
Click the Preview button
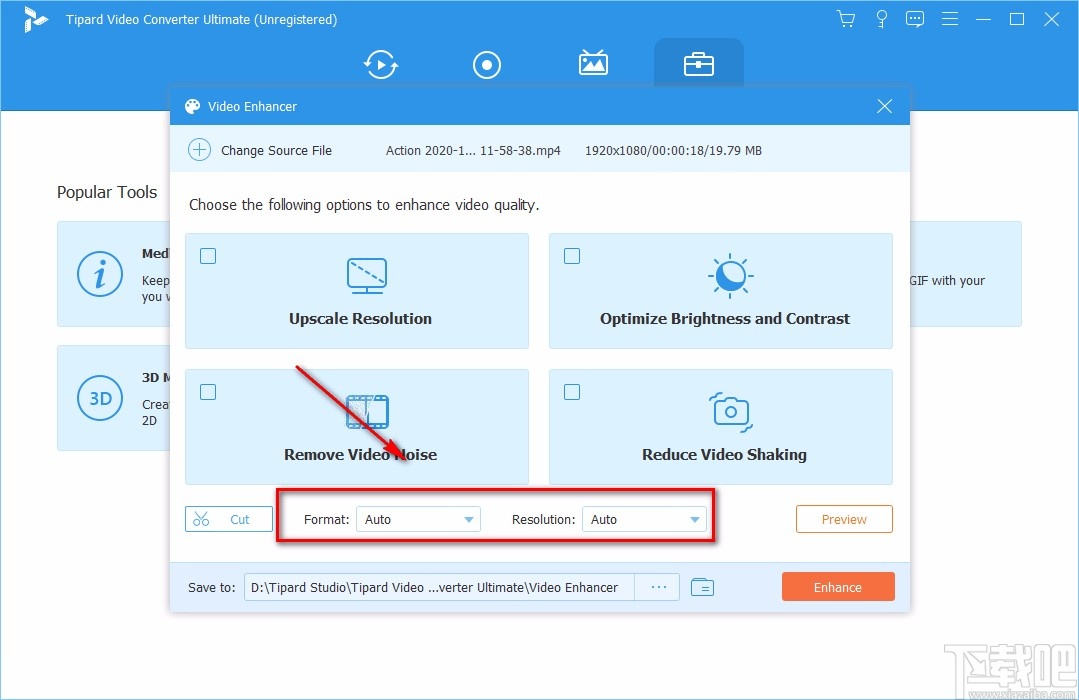click(844, 519)
